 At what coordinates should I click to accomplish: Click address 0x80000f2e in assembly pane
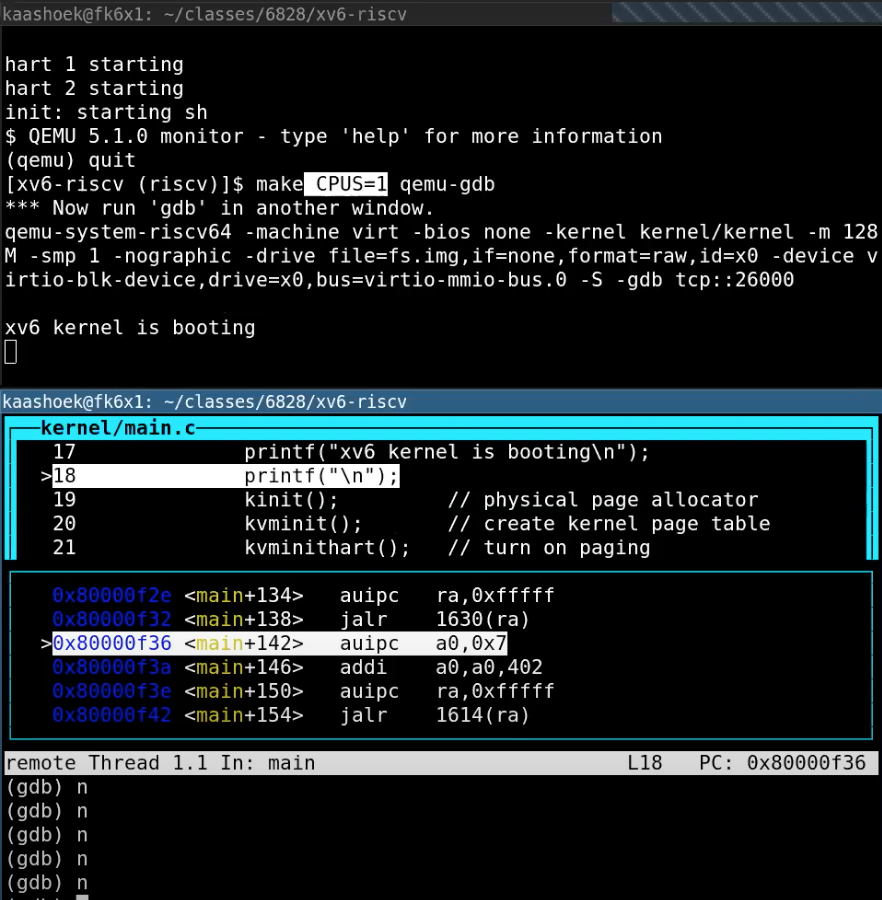111,596
